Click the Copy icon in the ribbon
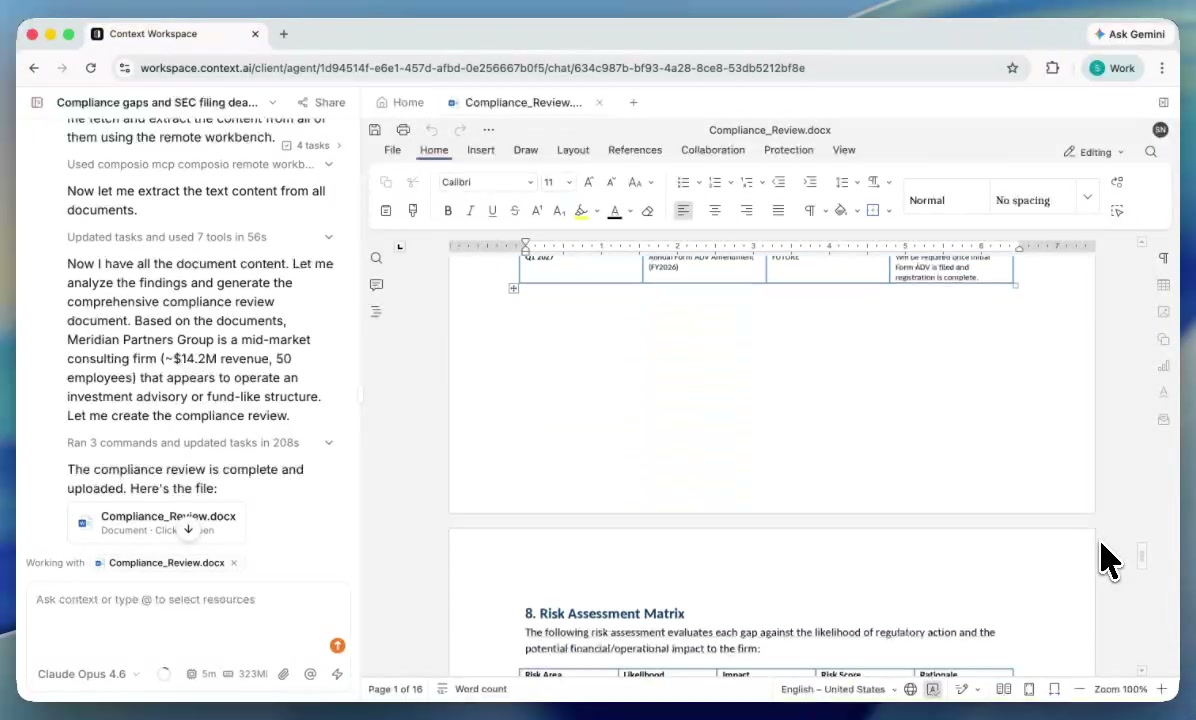1196x720 pixels. coord(386,182)
